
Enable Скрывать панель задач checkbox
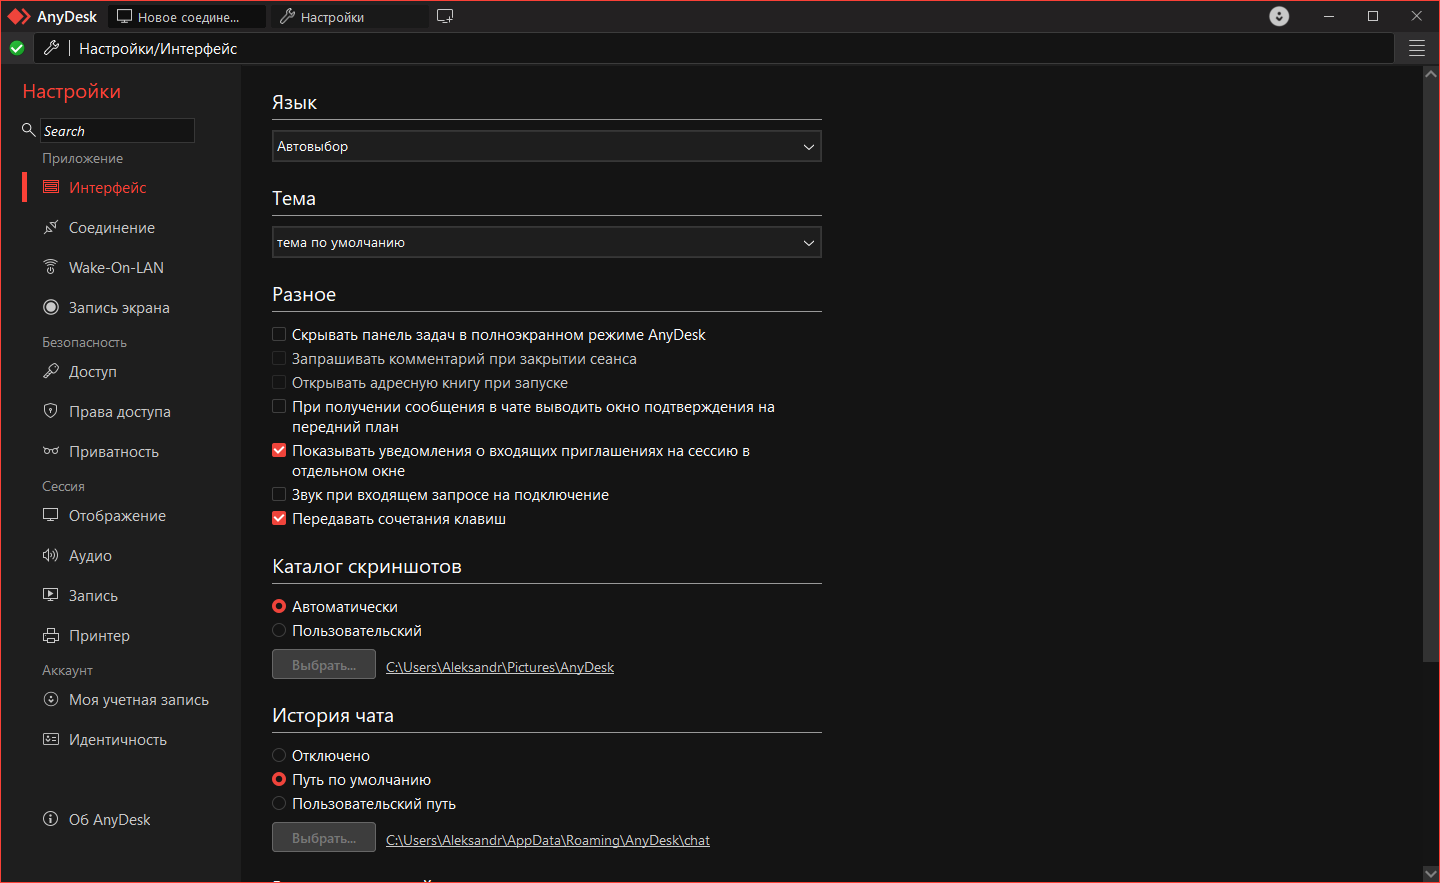(279, 335)
